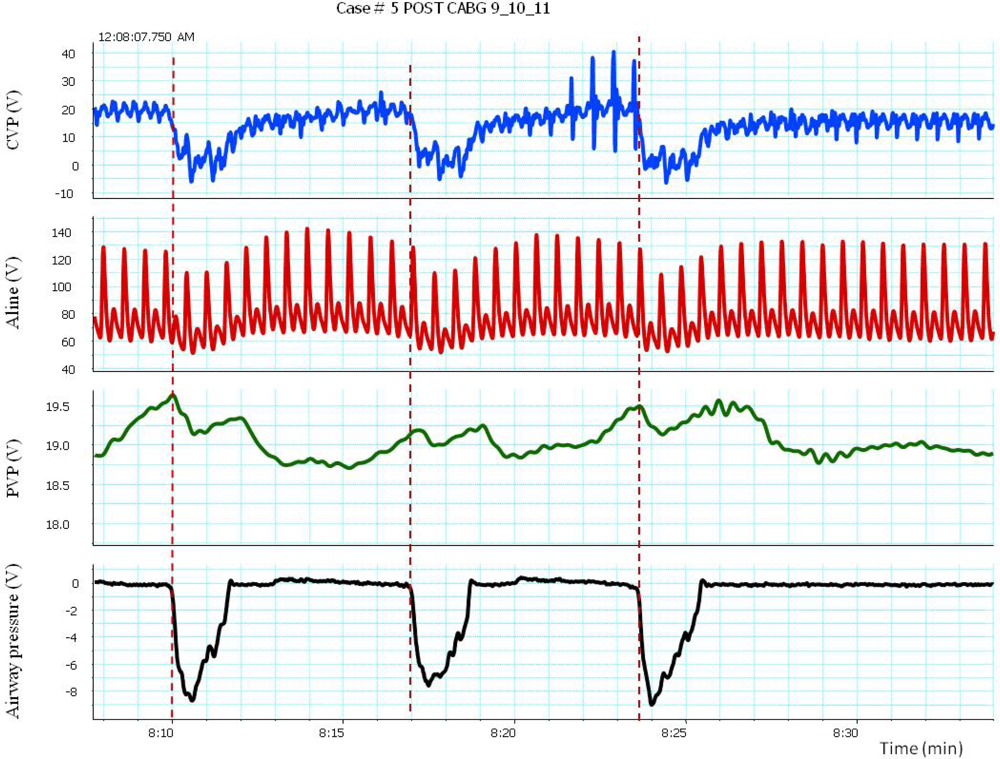Click the 8:10 time tick label
The height and width of the screenshot is (759, 1000).
[x=161, y=732]
